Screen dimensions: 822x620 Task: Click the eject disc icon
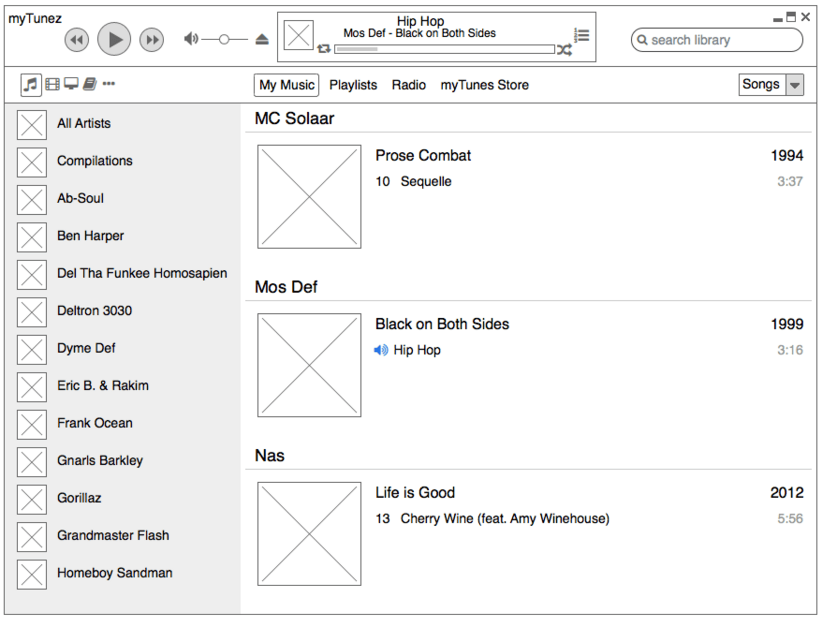tap(262, 39)
